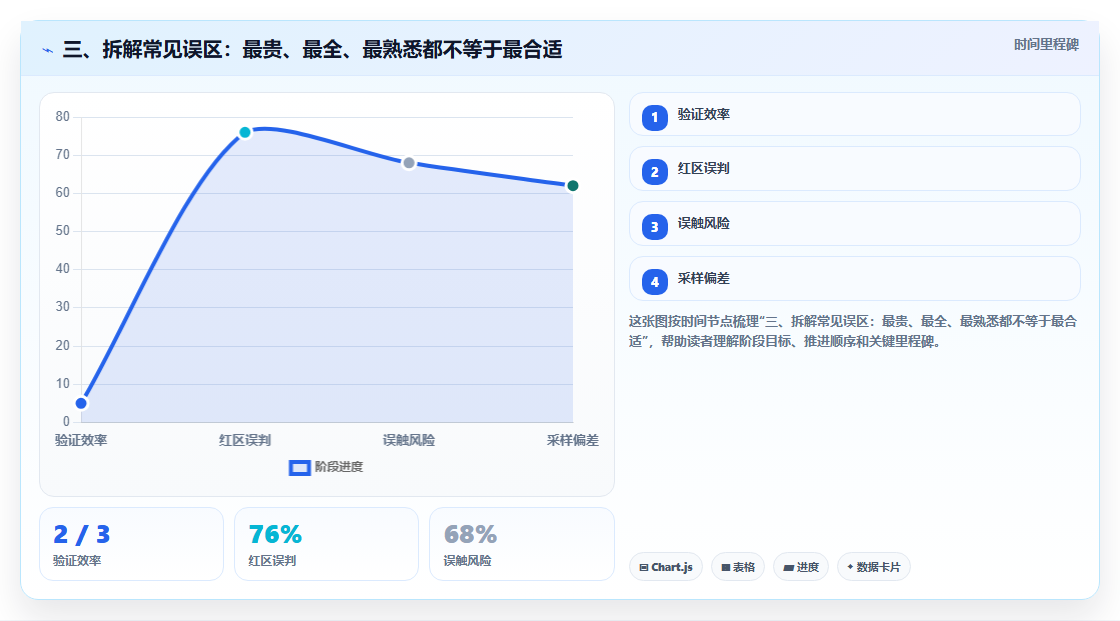Click the icon in the Chart.js tag
This screenshot has height=621, width=1120.
point(644,567)
